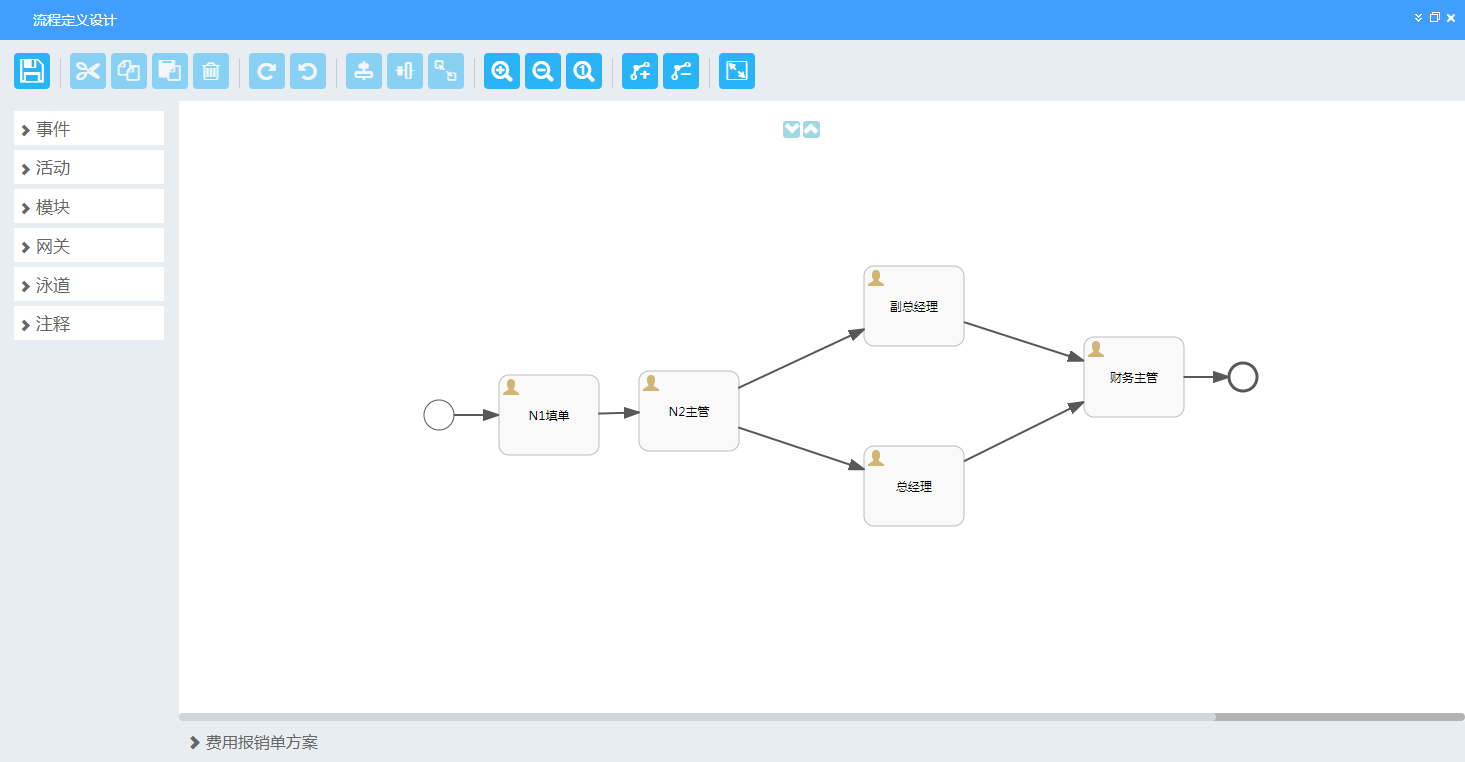Select the 副总经理 task node
The width and height of the screenshot is (1465, 762).
(914, 306)
